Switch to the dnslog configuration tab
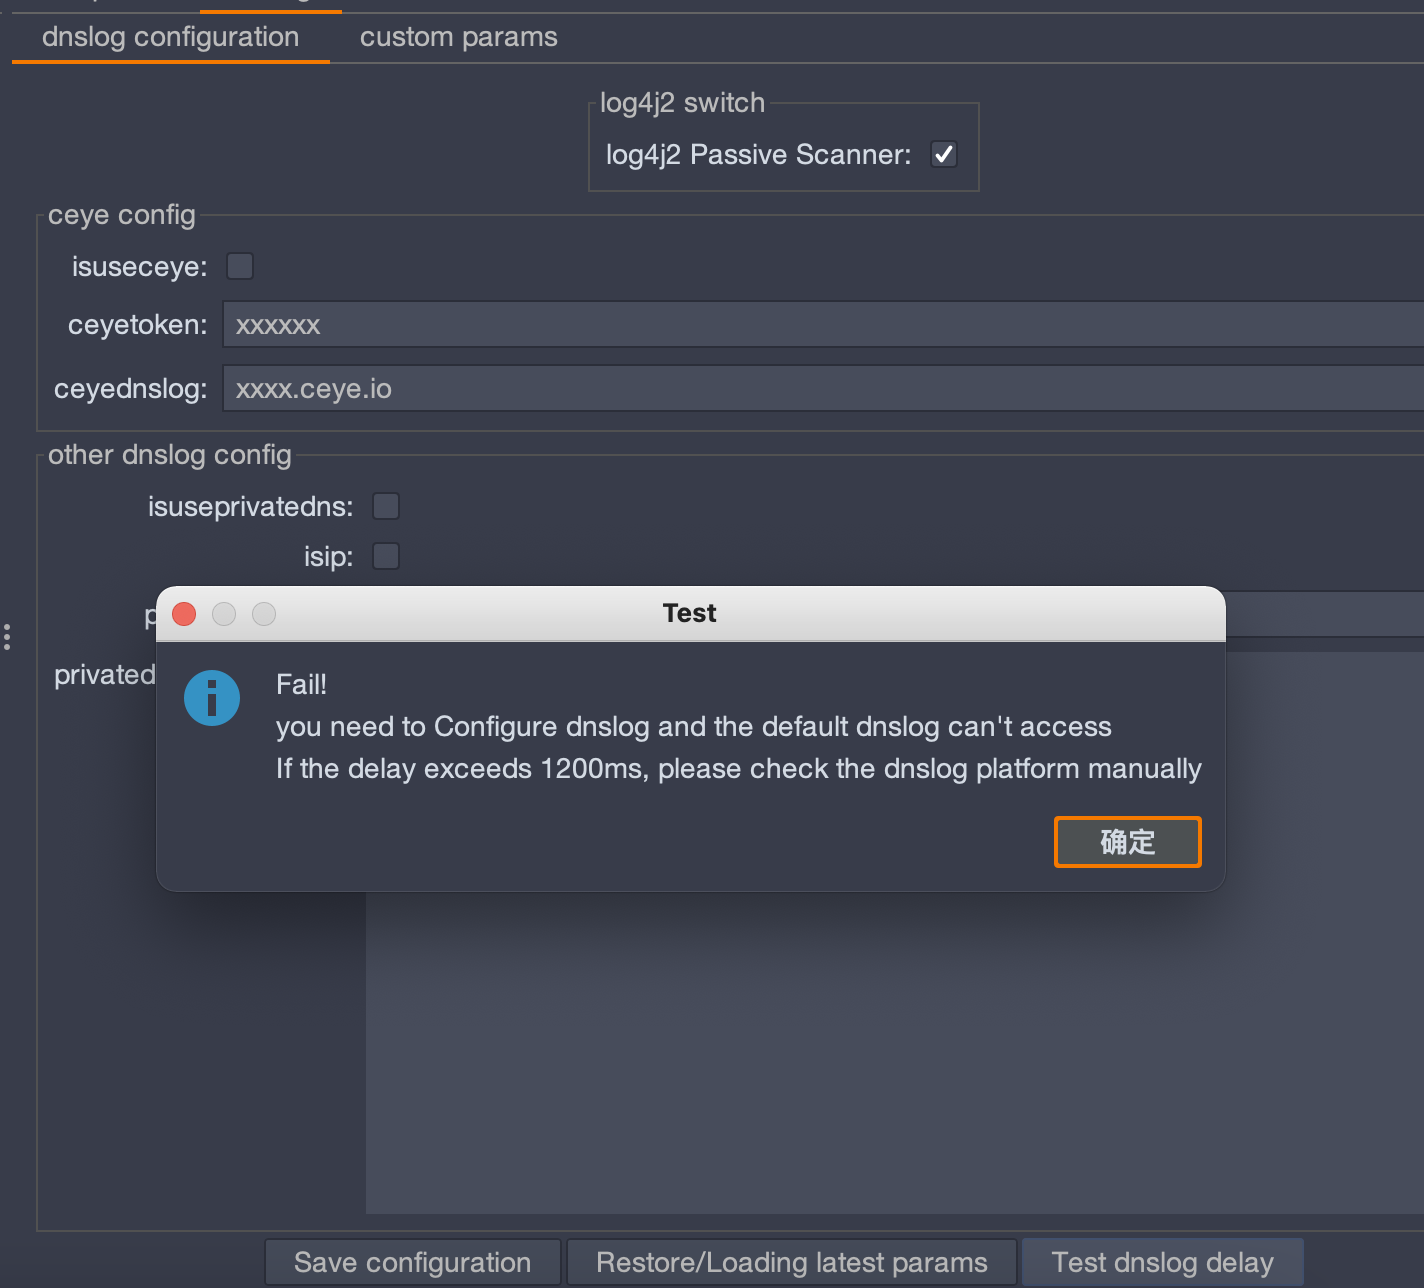 click(x=171, y=37)
